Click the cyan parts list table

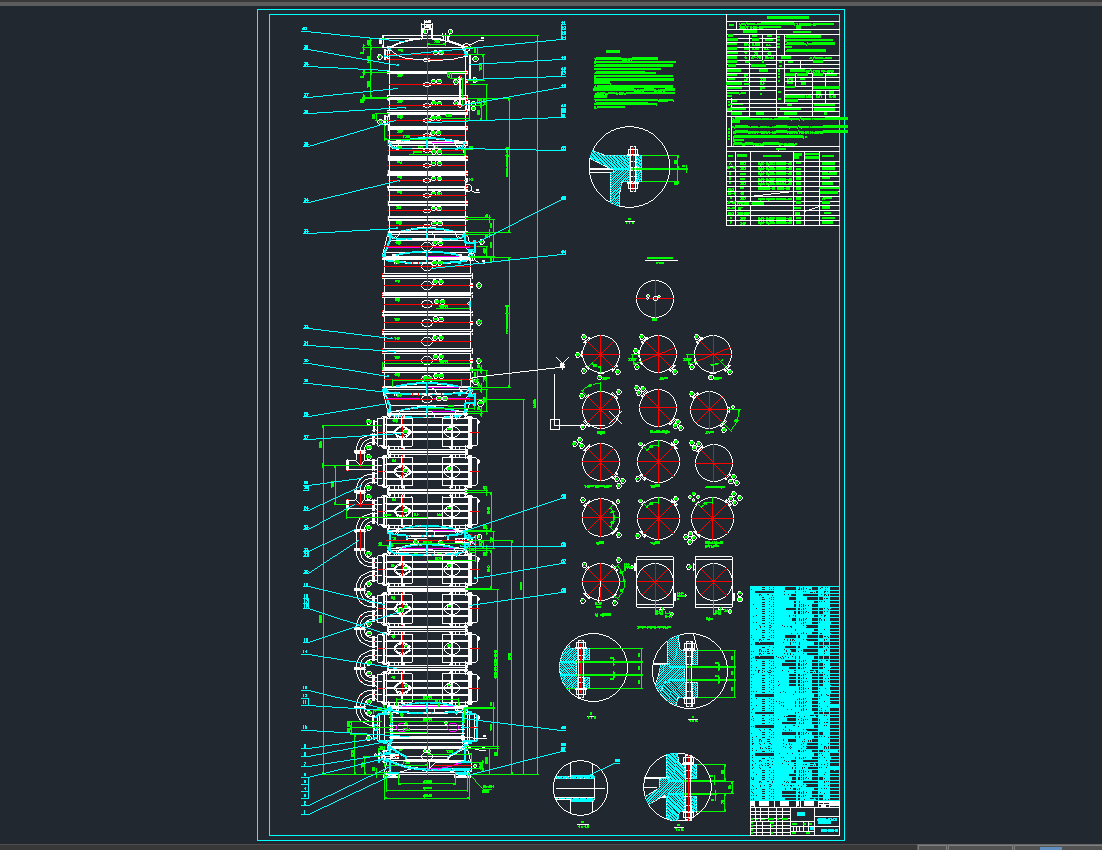pos(794,693)
